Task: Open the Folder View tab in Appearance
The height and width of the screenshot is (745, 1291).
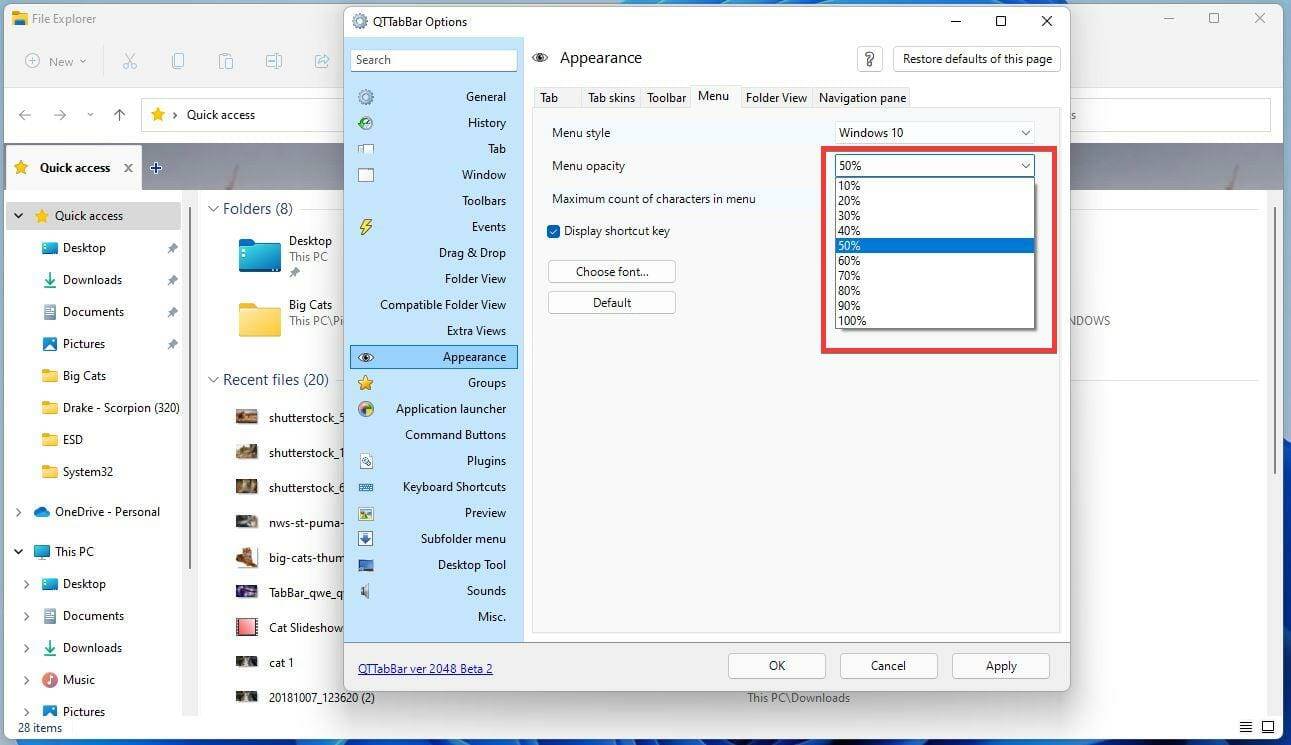Action: pyautogui.click(x=776, y=97)
